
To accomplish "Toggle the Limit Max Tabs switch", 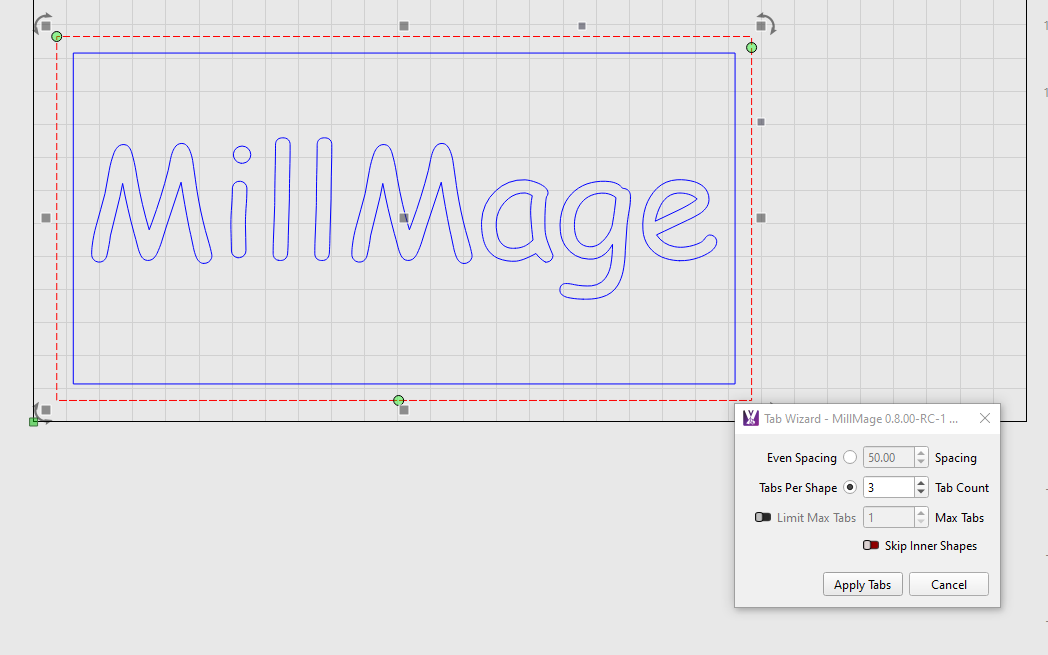I will tap(763, 517).
